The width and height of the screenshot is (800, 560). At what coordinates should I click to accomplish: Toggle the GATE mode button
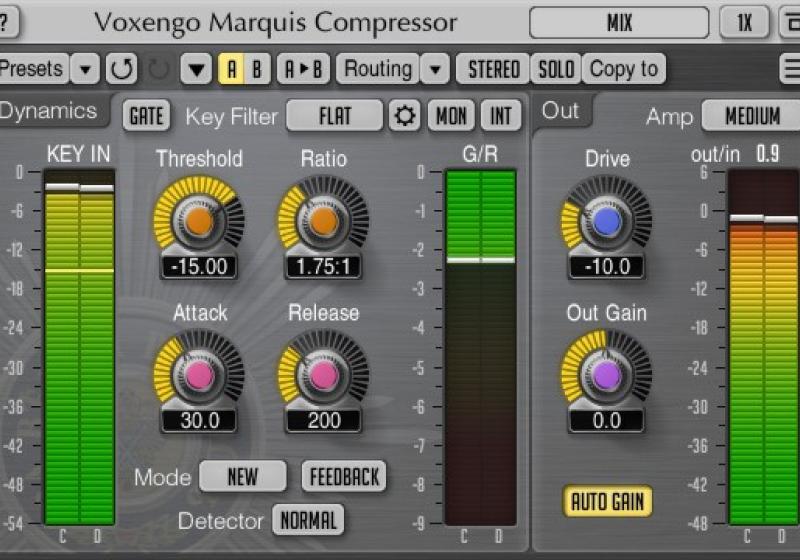[x=146, y=116]
